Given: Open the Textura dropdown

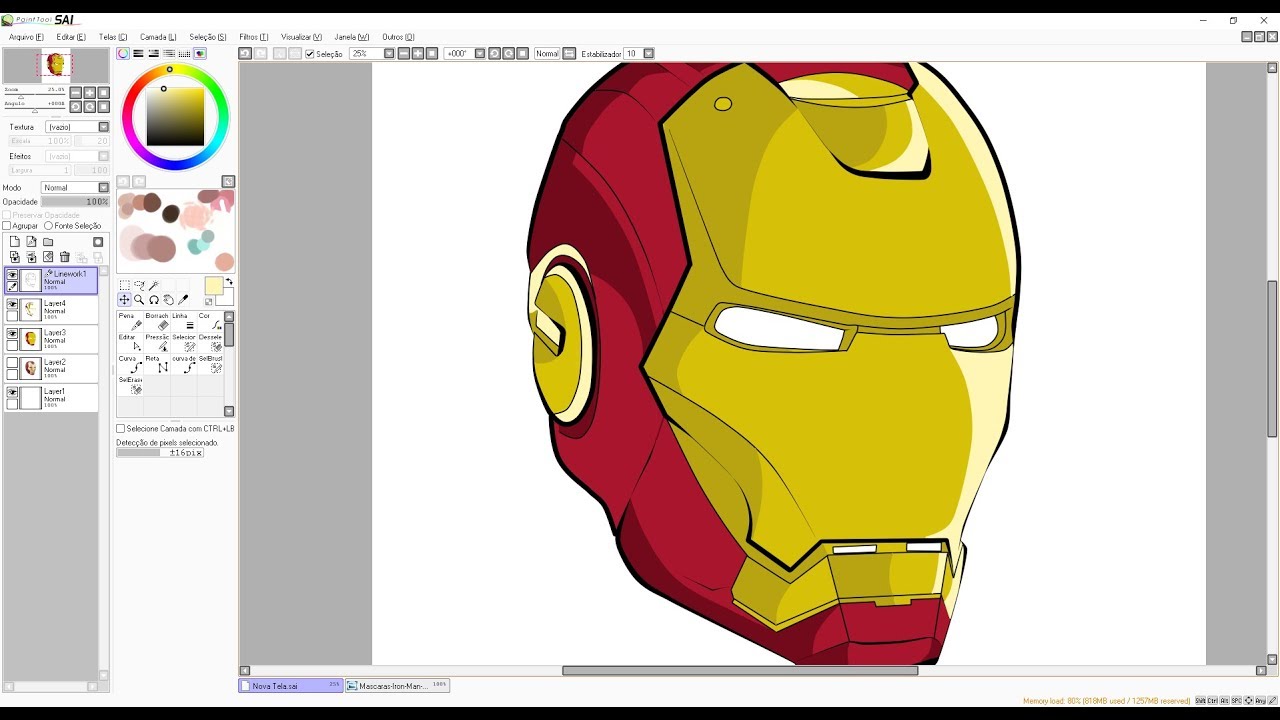Looking at the screenshot, I should (x=77, y=127).
